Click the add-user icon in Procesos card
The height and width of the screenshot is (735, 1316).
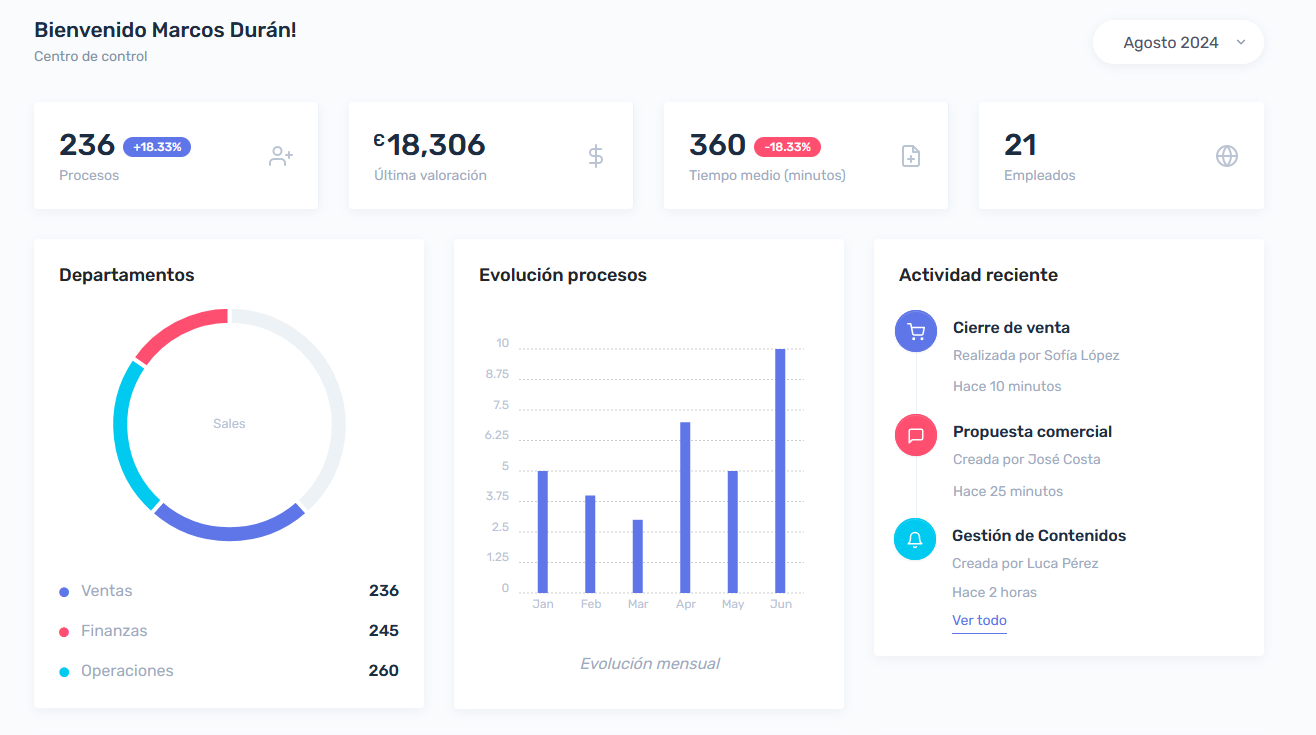pyautogui.click(x=280, y=156)
